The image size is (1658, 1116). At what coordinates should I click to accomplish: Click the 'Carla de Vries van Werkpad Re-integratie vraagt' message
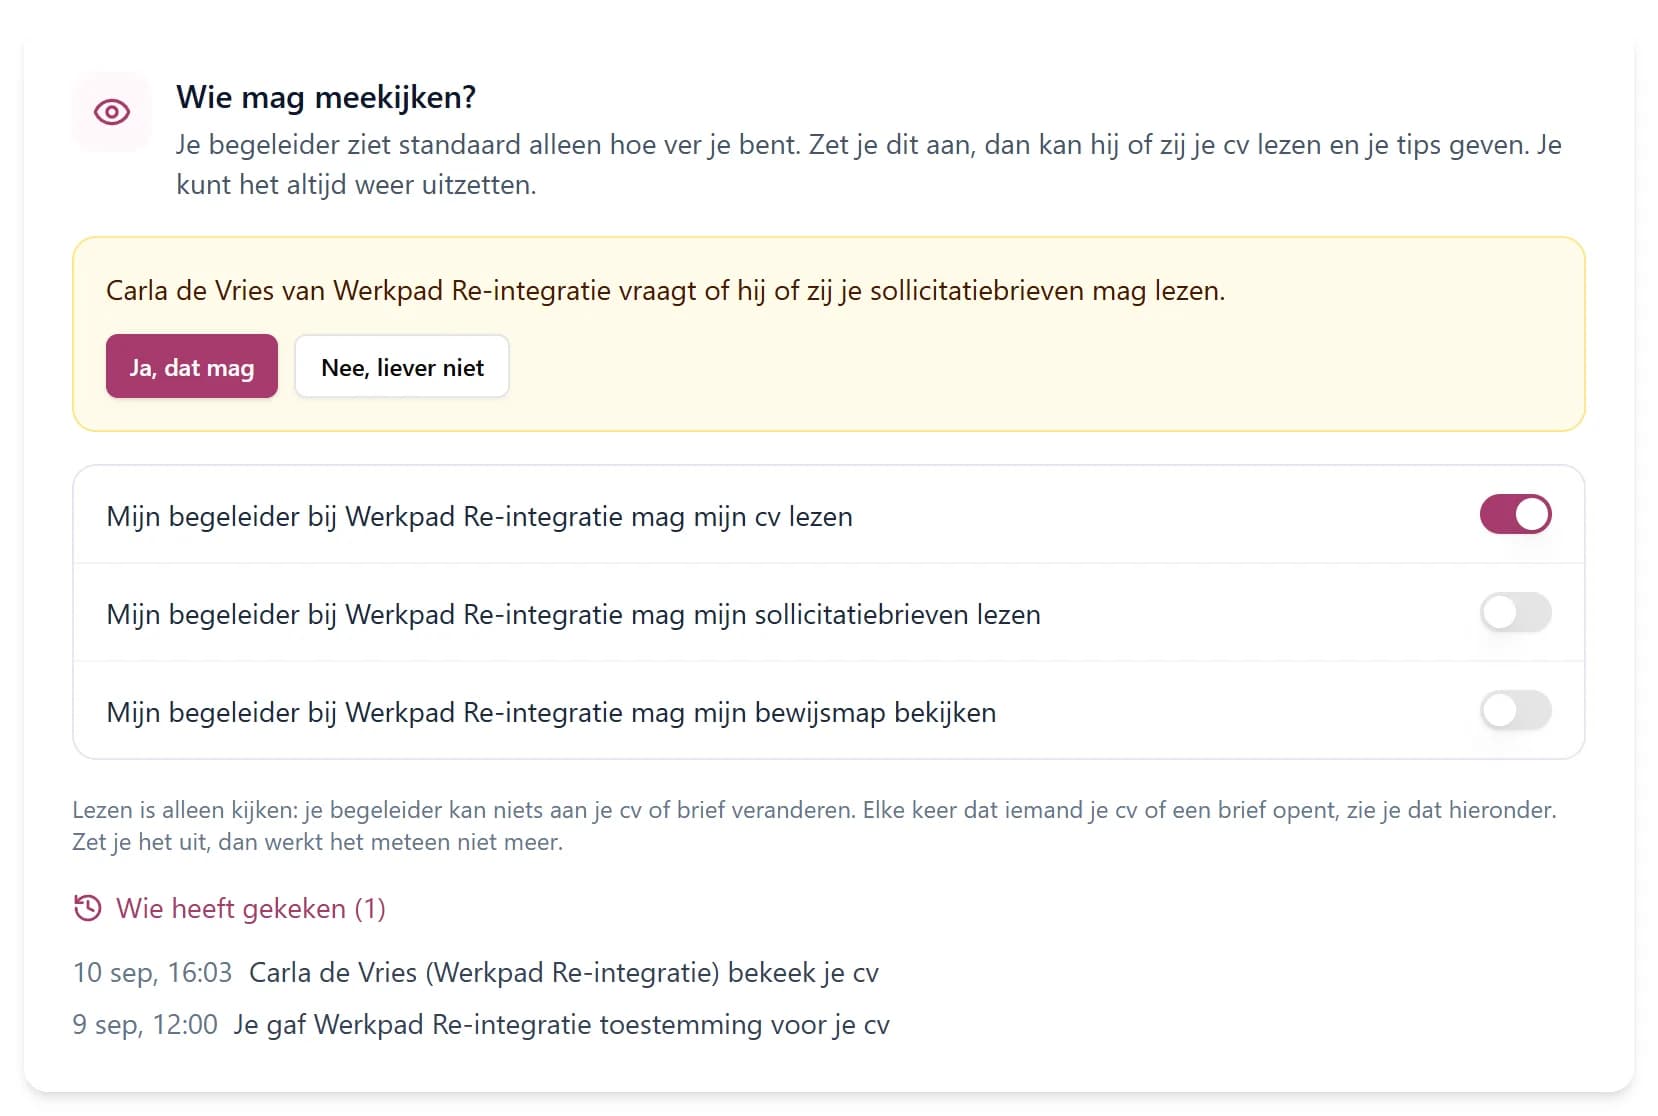pyautogui.click(x=665, y=290)
